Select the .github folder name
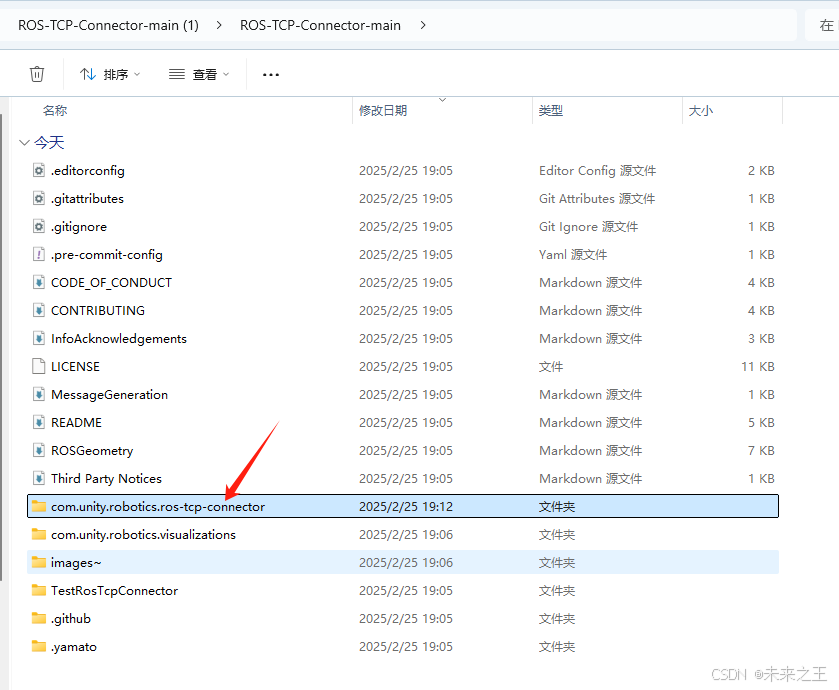Screen dimensions: 839x690 (x=71, y=618)
